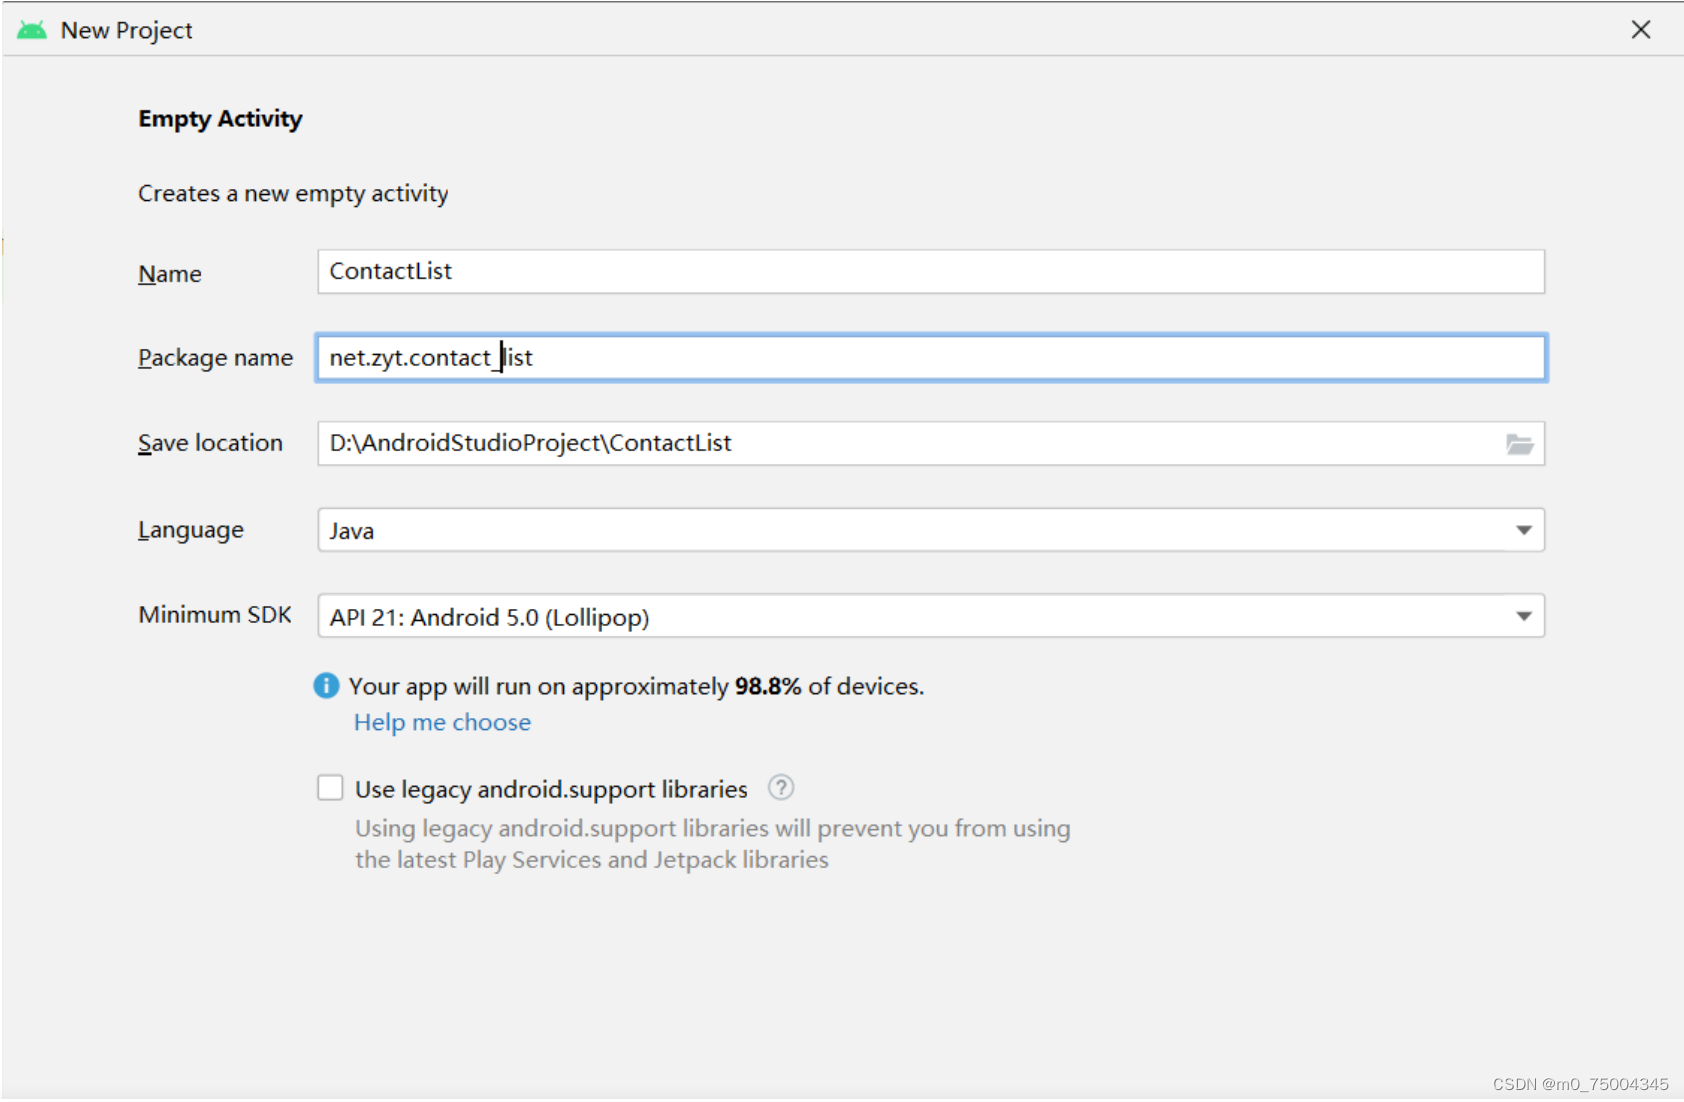Click the folder browse icon in Save location
Image resolution: width=1684 pixels, height=1102 pixels.
pos(1519,444)
